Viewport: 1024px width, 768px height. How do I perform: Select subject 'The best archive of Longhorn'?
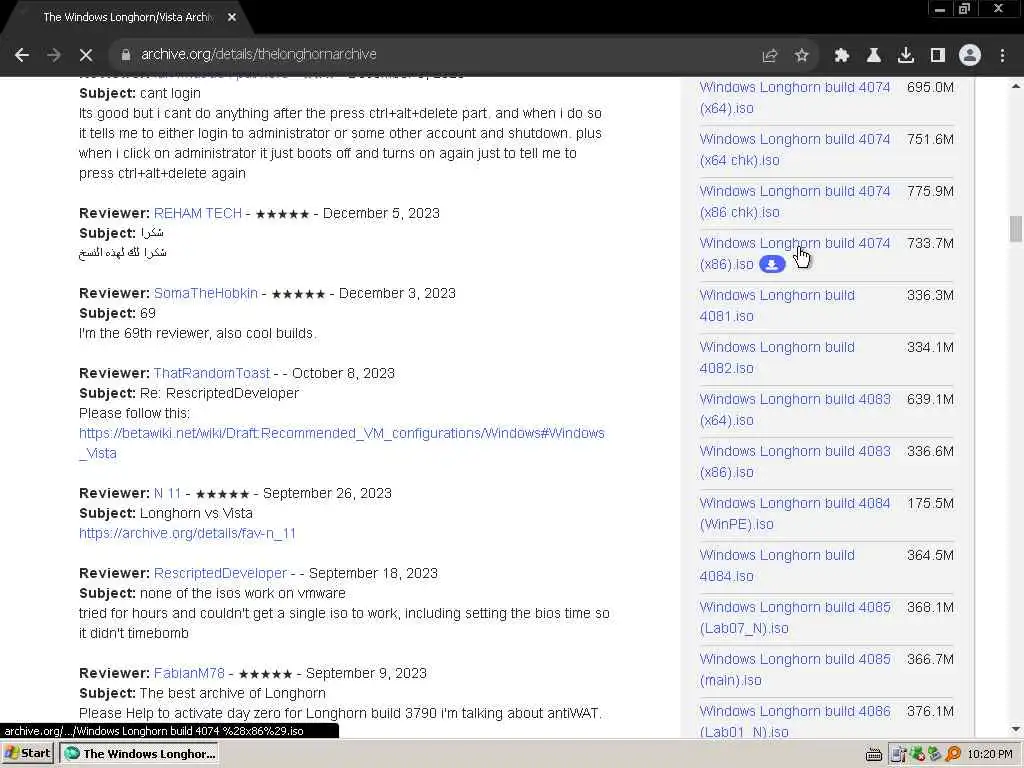tap(232, 694)
